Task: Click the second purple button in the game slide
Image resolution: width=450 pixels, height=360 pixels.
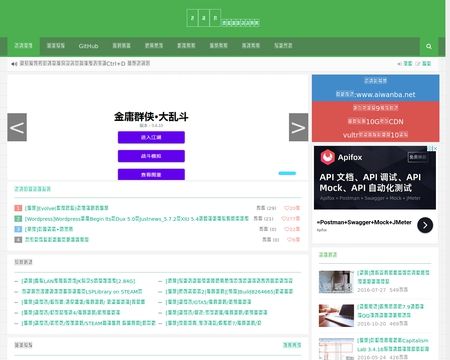Action: click(151, 156)
